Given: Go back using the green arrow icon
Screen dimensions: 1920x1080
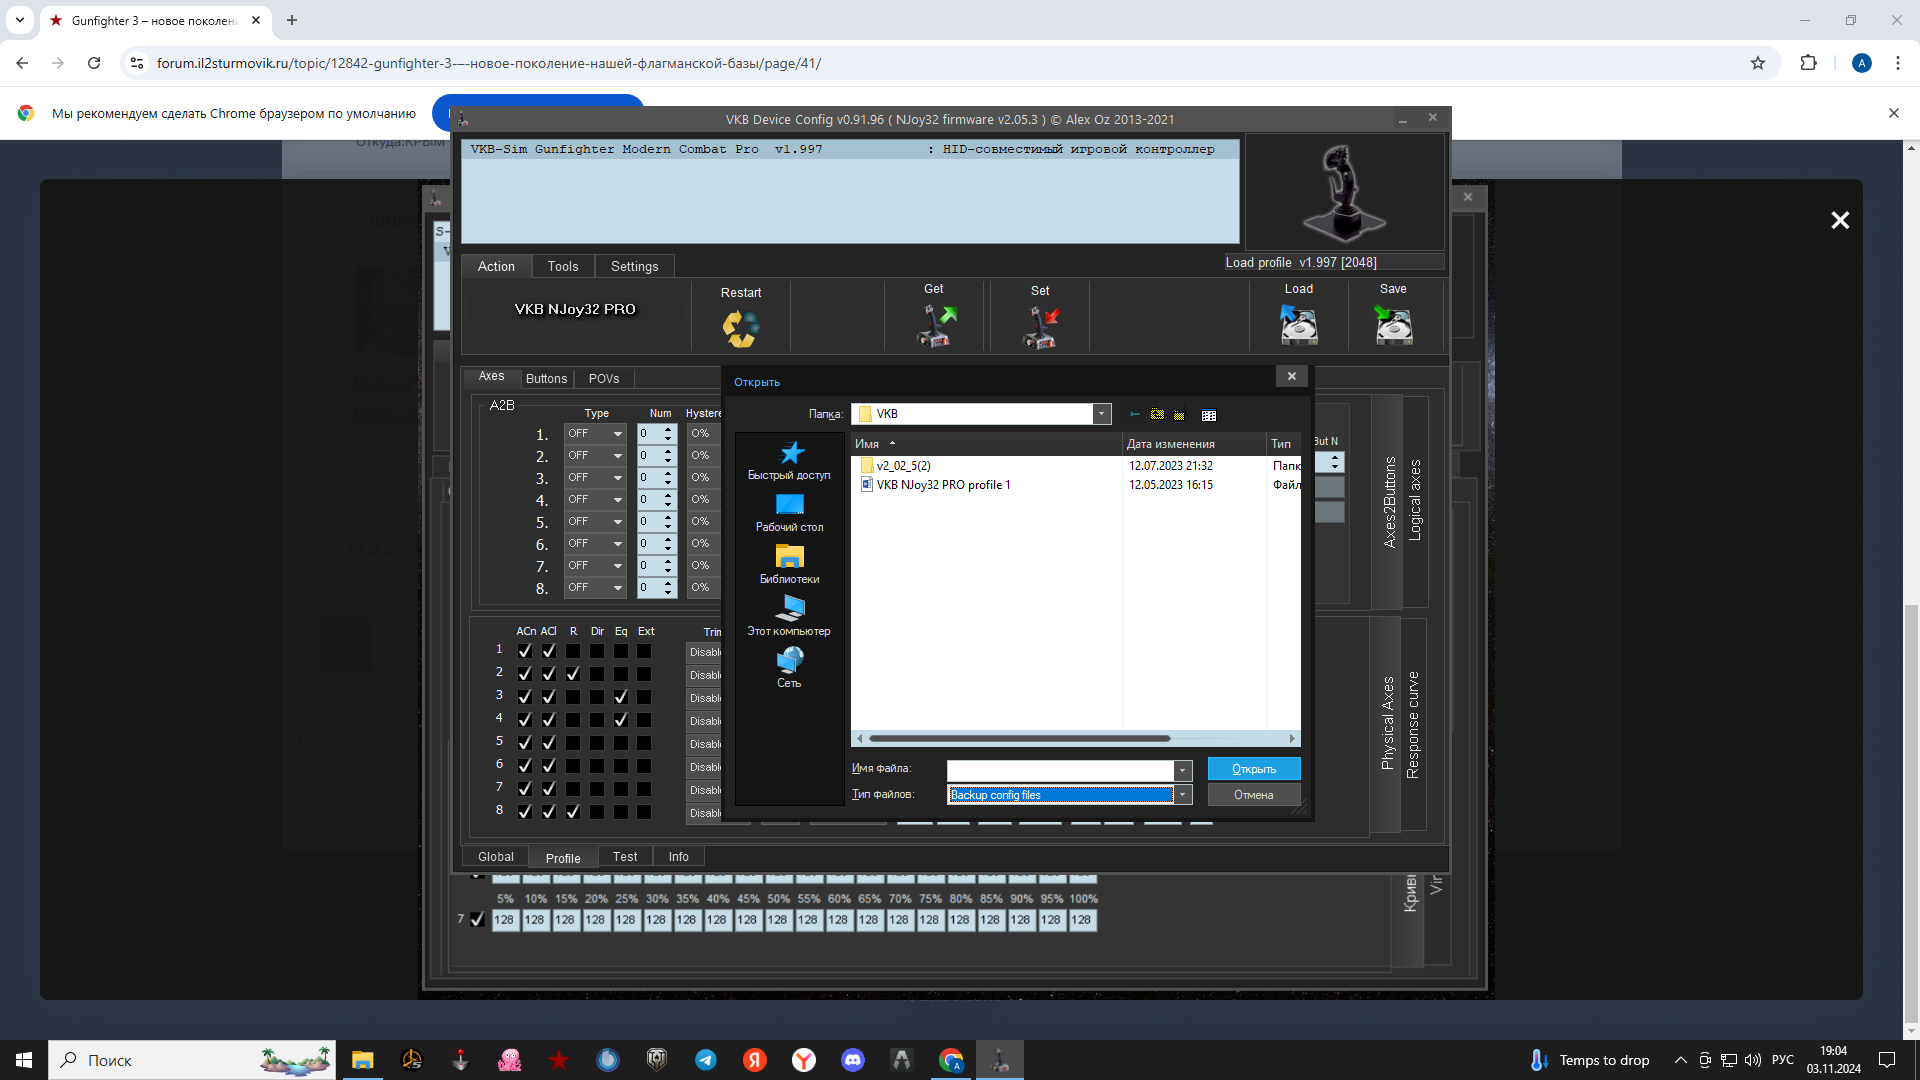Looking at the screenshot, I should click(1134, 414).
